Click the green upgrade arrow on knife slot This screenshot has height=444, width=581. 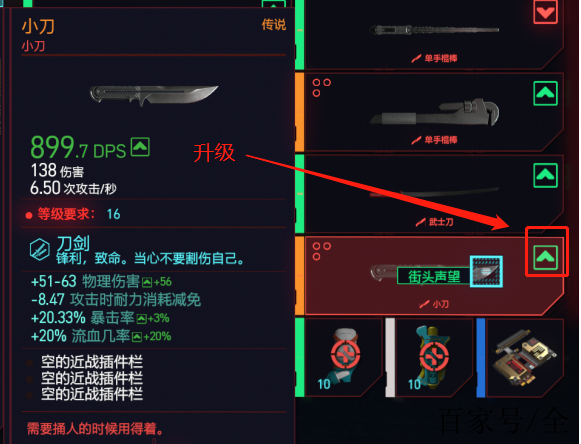[x=545, y=257]
